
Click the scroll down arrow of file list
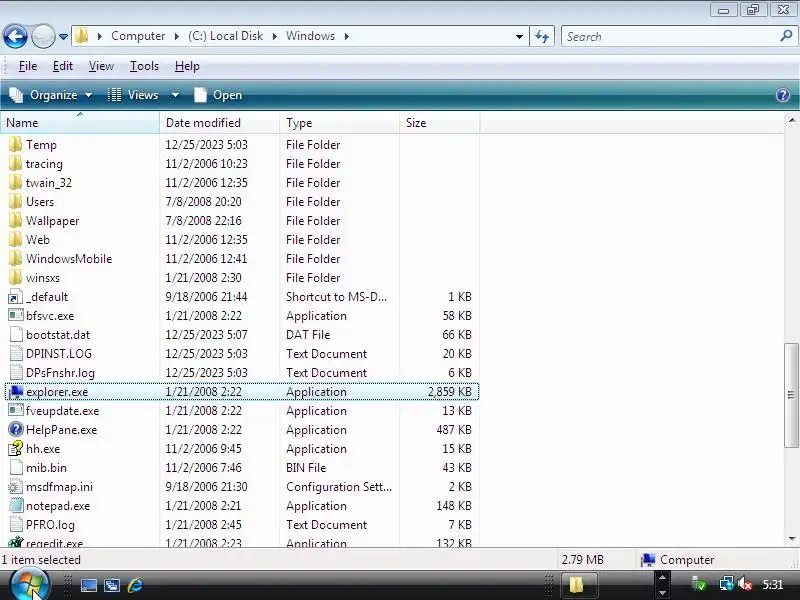click(791, 539)
